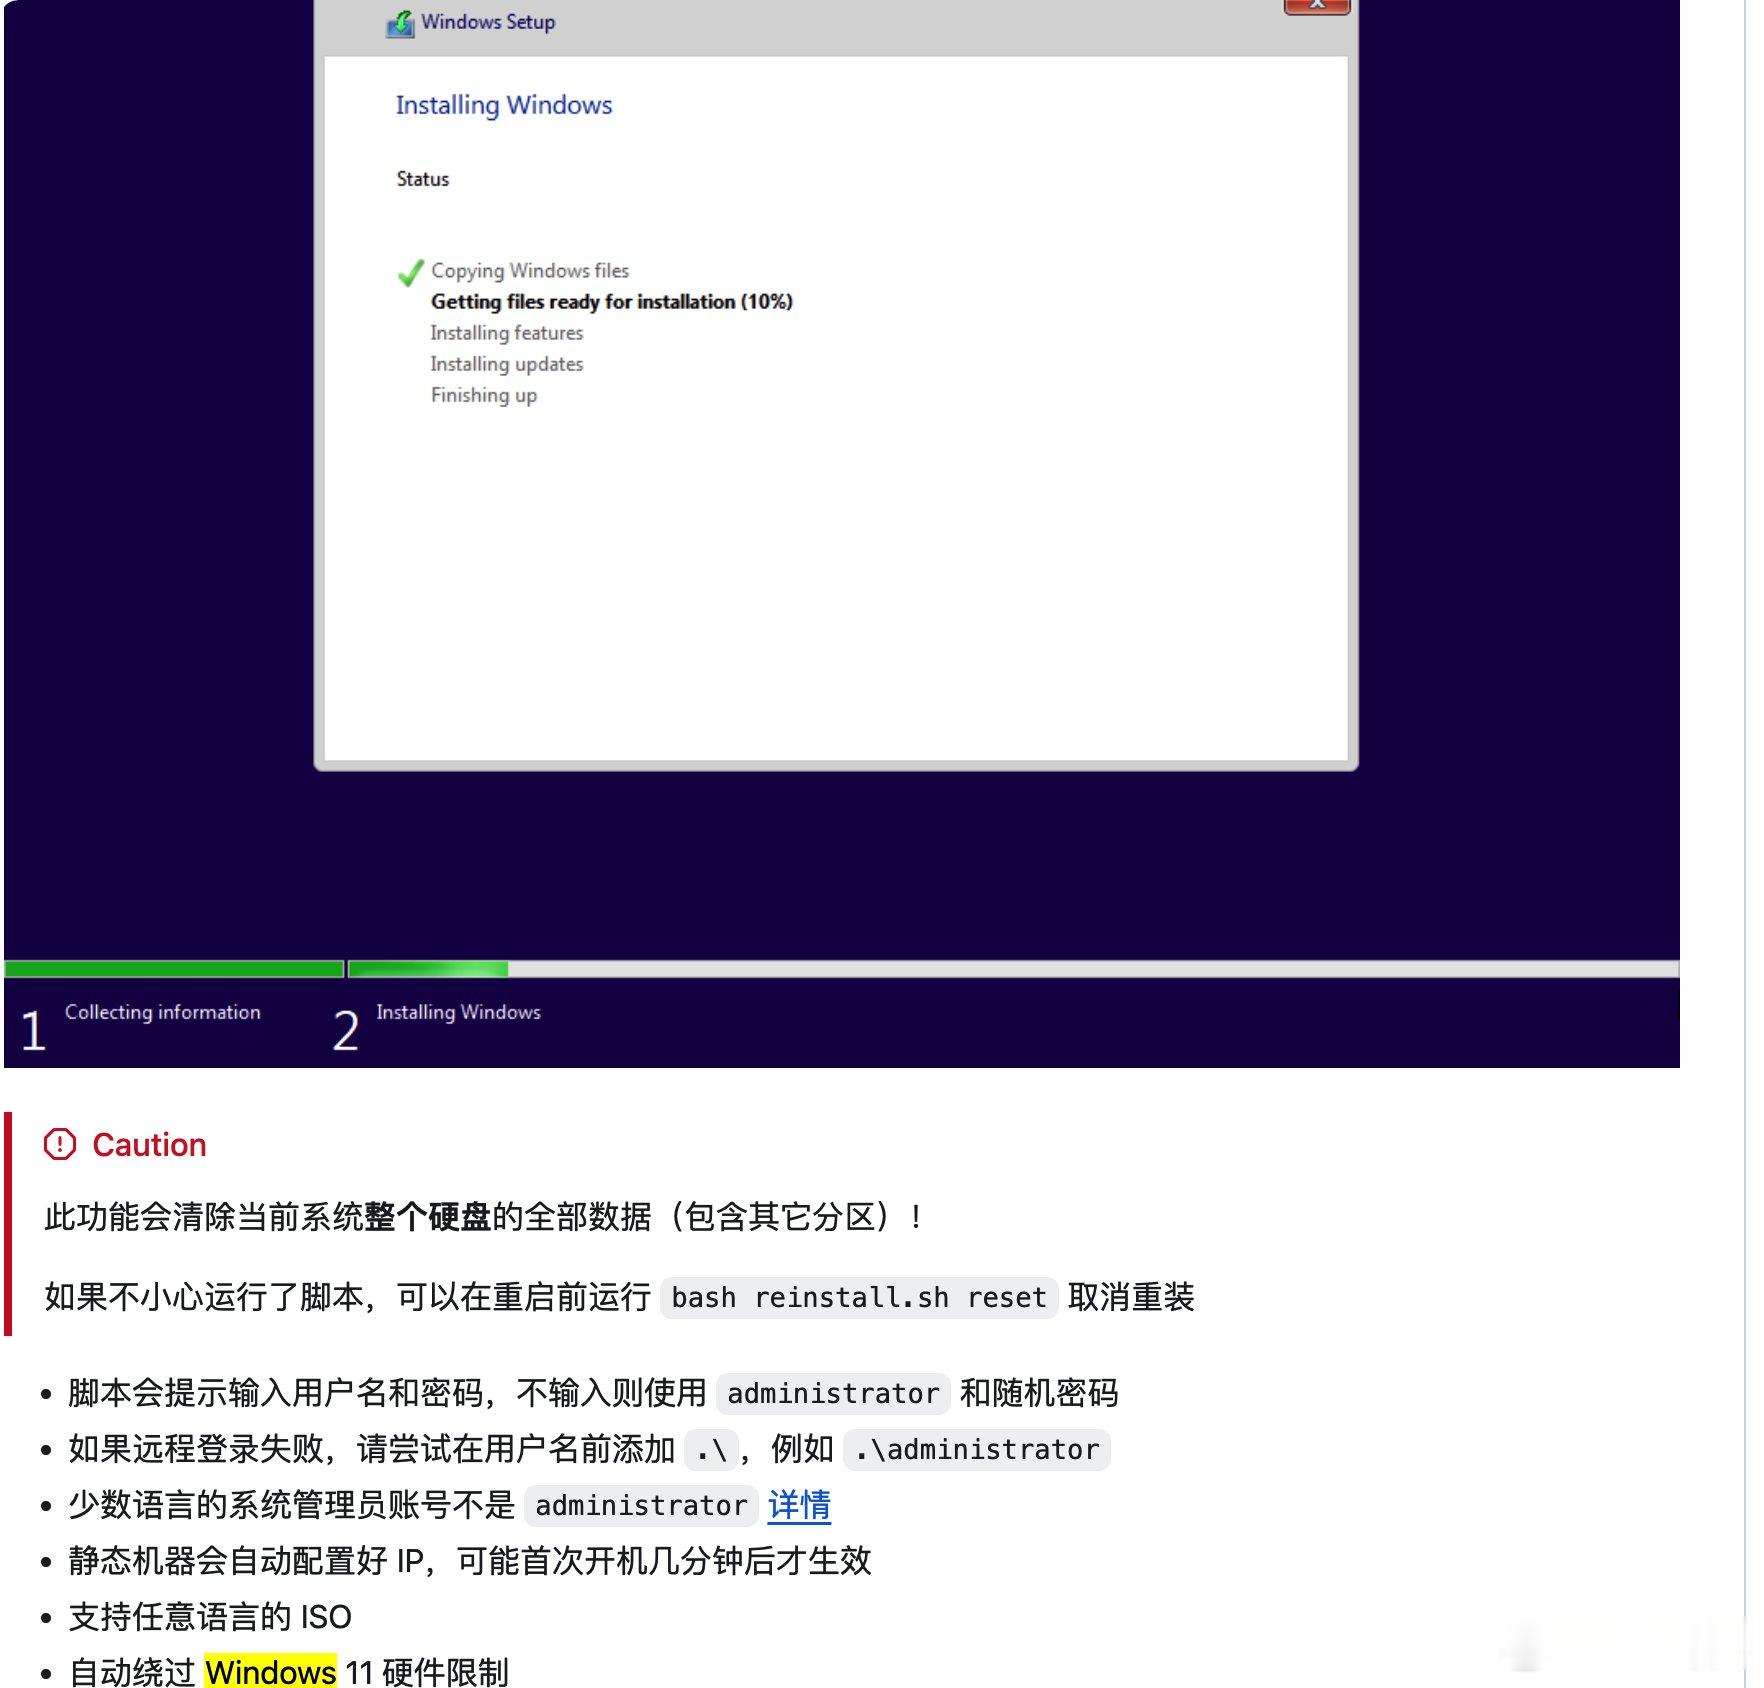Click the Installing features step

507,333
